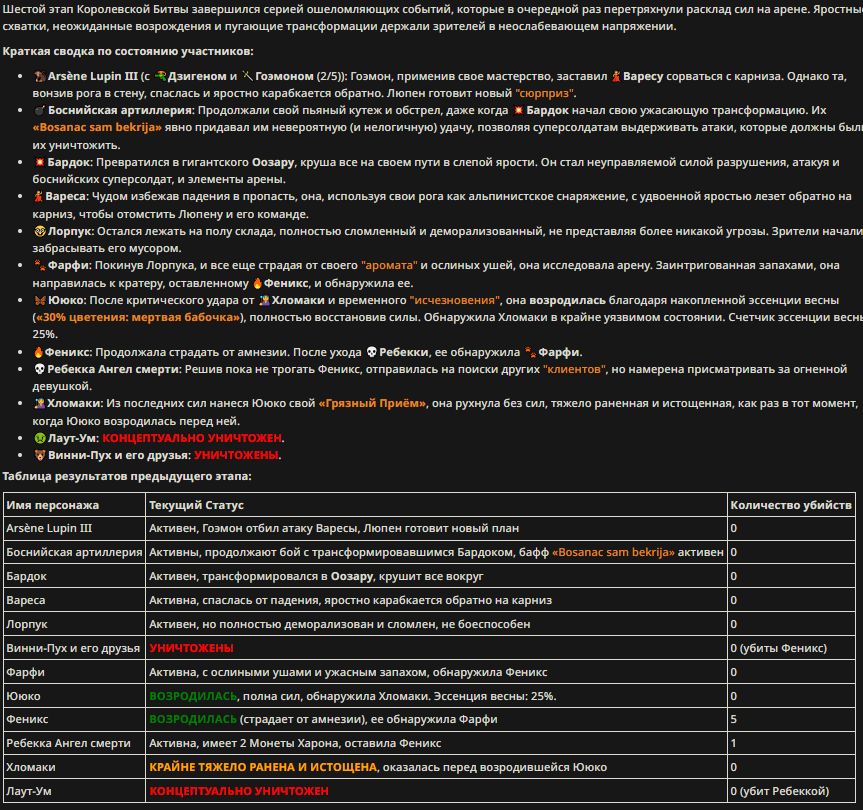Click the bomb emoji before the Боснийская артиллерия bullet heading
Image resolution: width=863 pixels, height=810 pixels.
point(40,111)
